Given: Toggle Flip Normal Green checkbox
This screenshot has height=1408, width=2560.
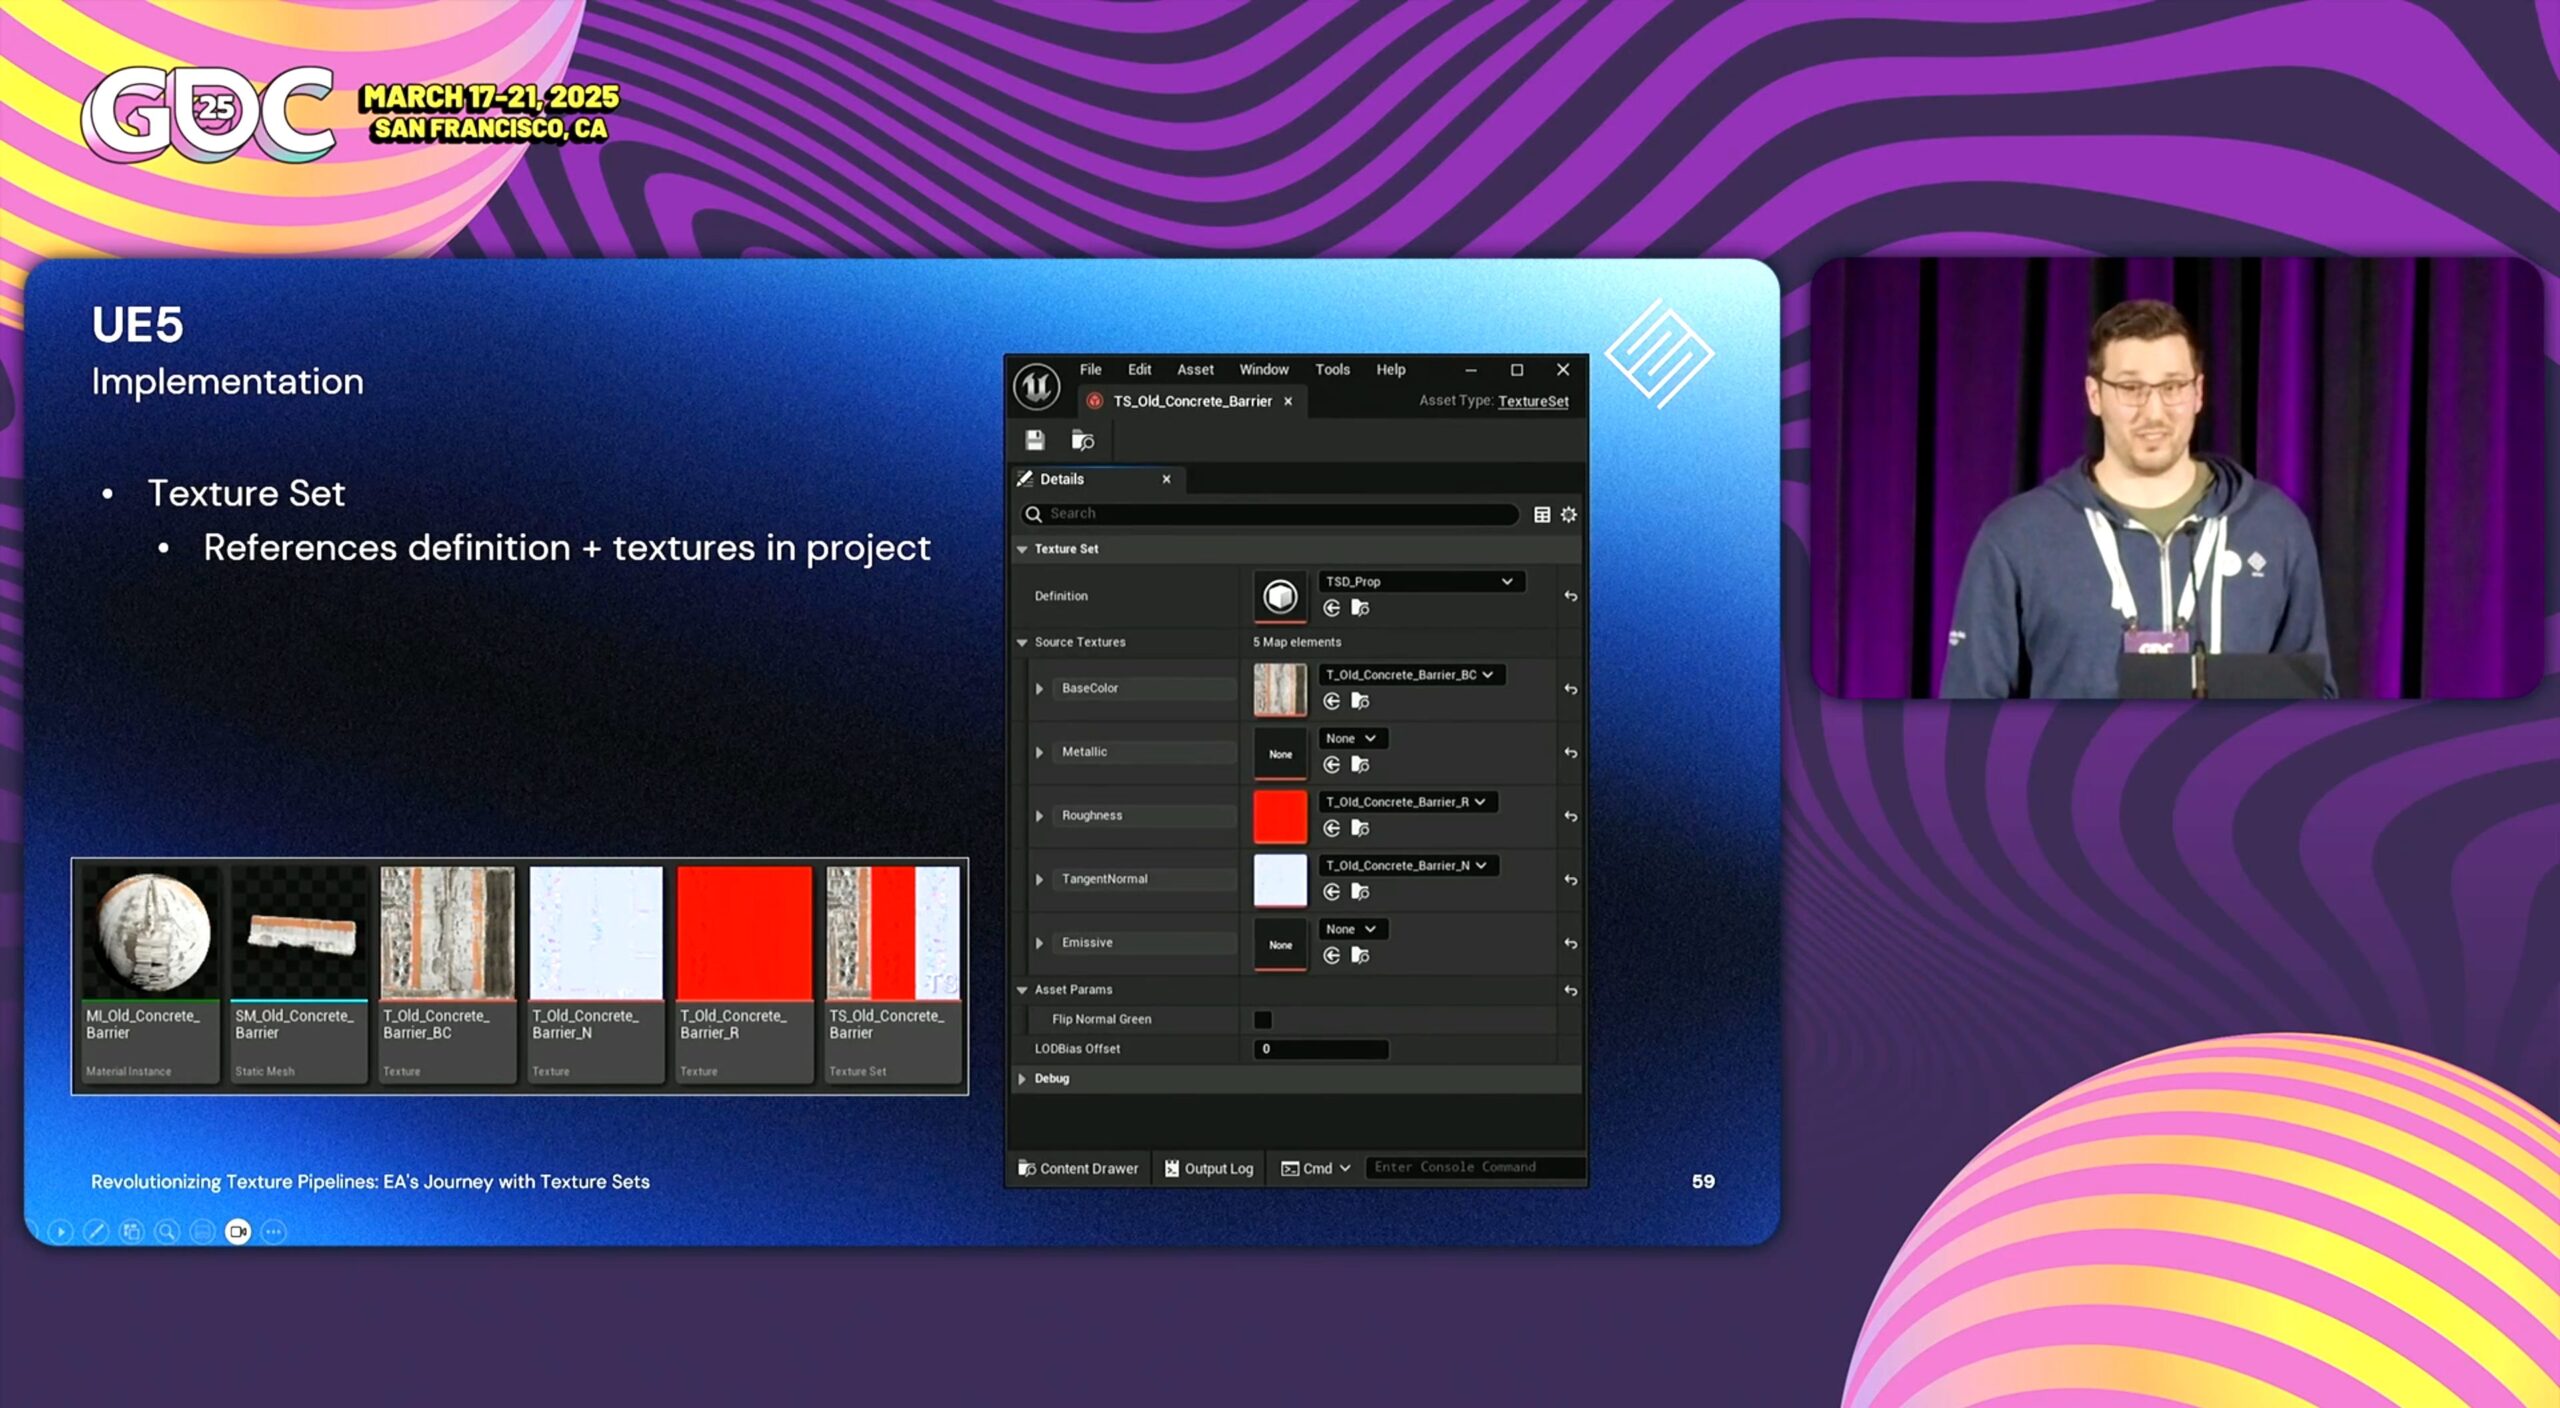Looking at the screenshot, I should [1263, 1019].
